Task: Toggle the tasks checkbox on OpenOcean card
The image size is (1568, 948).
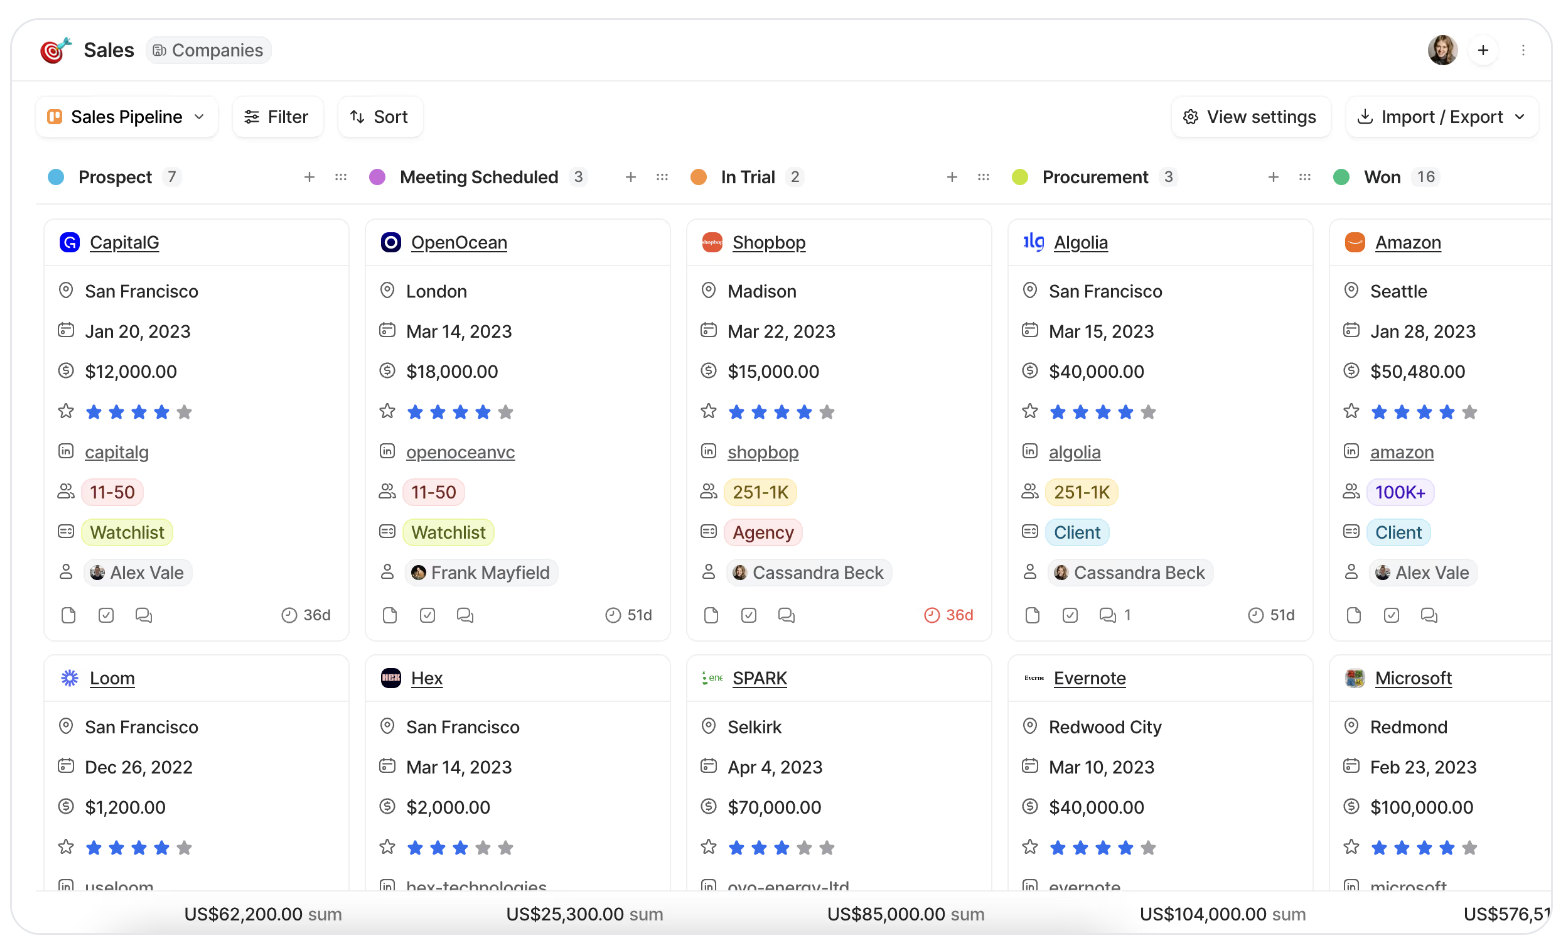Action: (x=427, y=615)
